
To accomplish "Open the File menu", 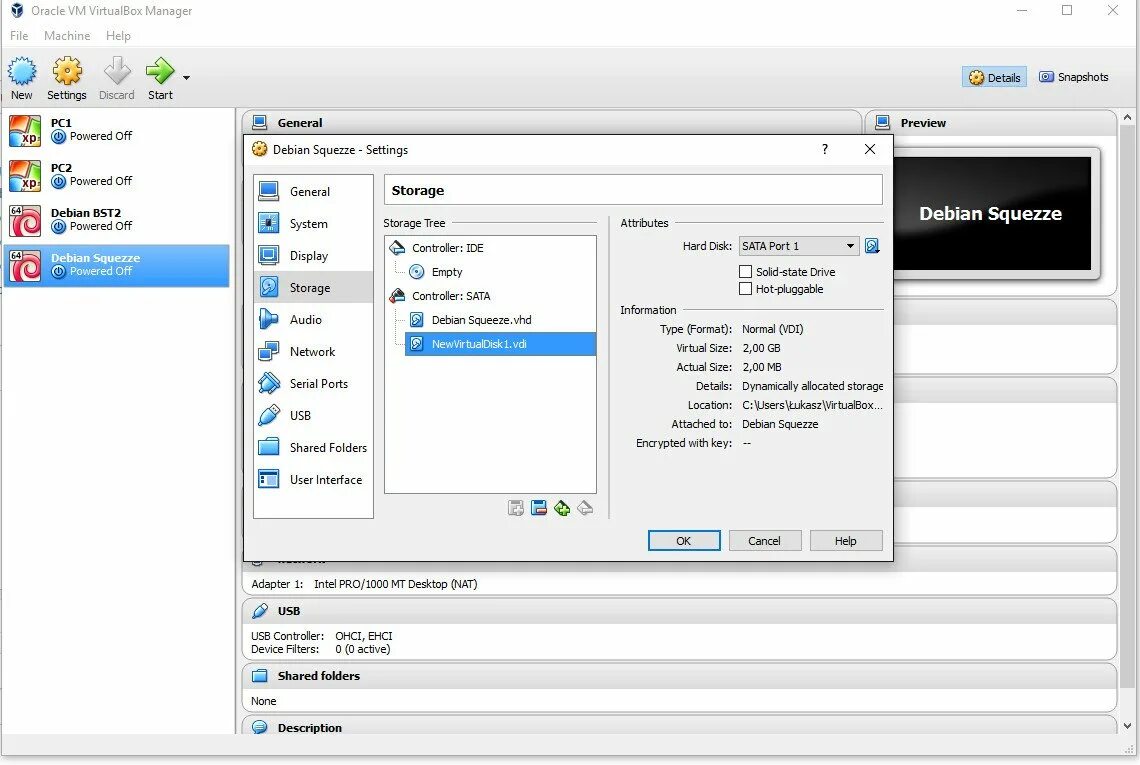I will click(19, 36).
